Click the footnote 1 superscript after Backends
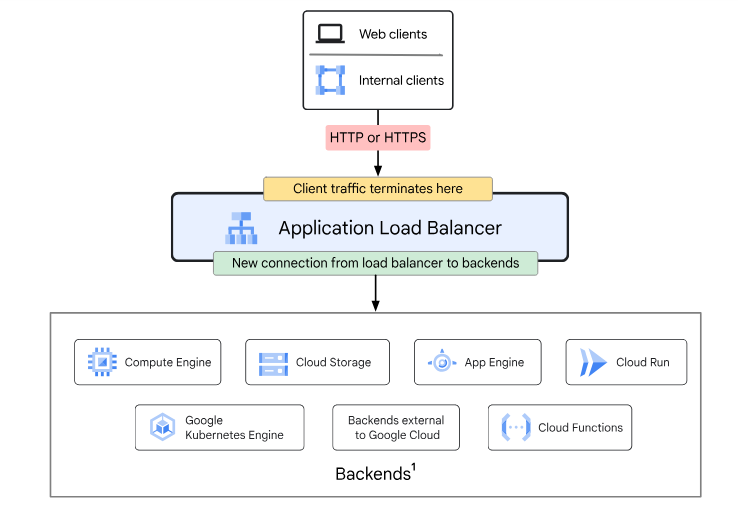This screenshot has width=738, height=506. pos(414,467)
